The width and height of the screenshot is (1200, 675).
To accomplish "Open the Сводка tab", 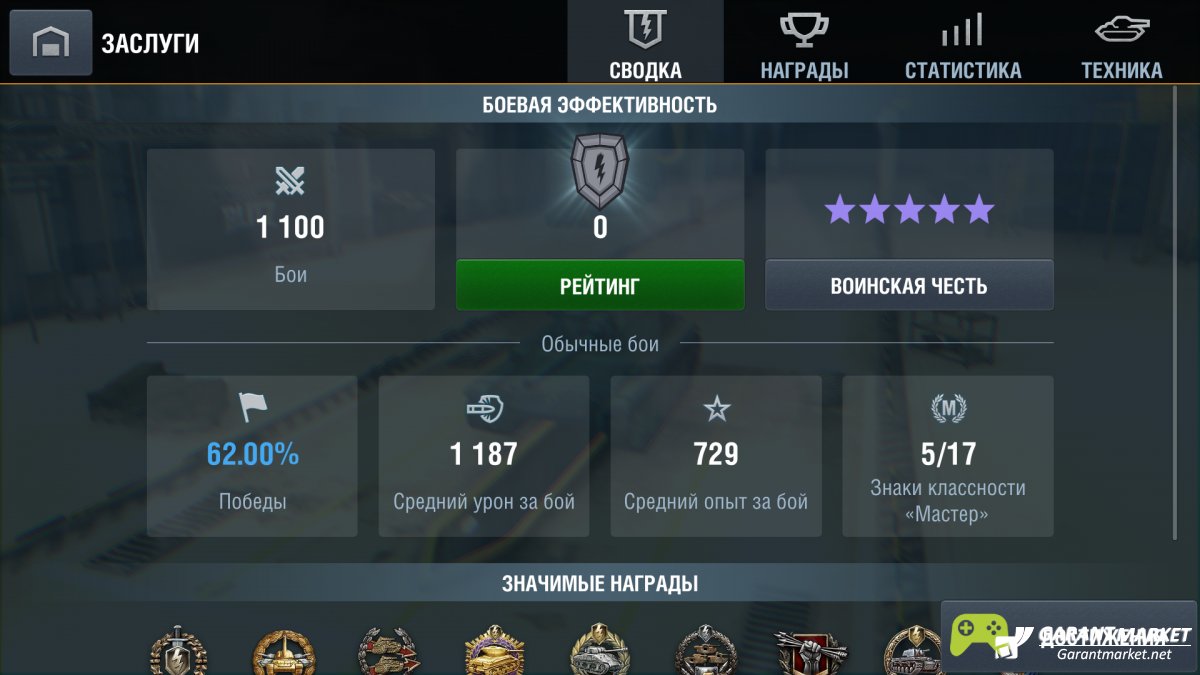I will click(x=645, y=42).
